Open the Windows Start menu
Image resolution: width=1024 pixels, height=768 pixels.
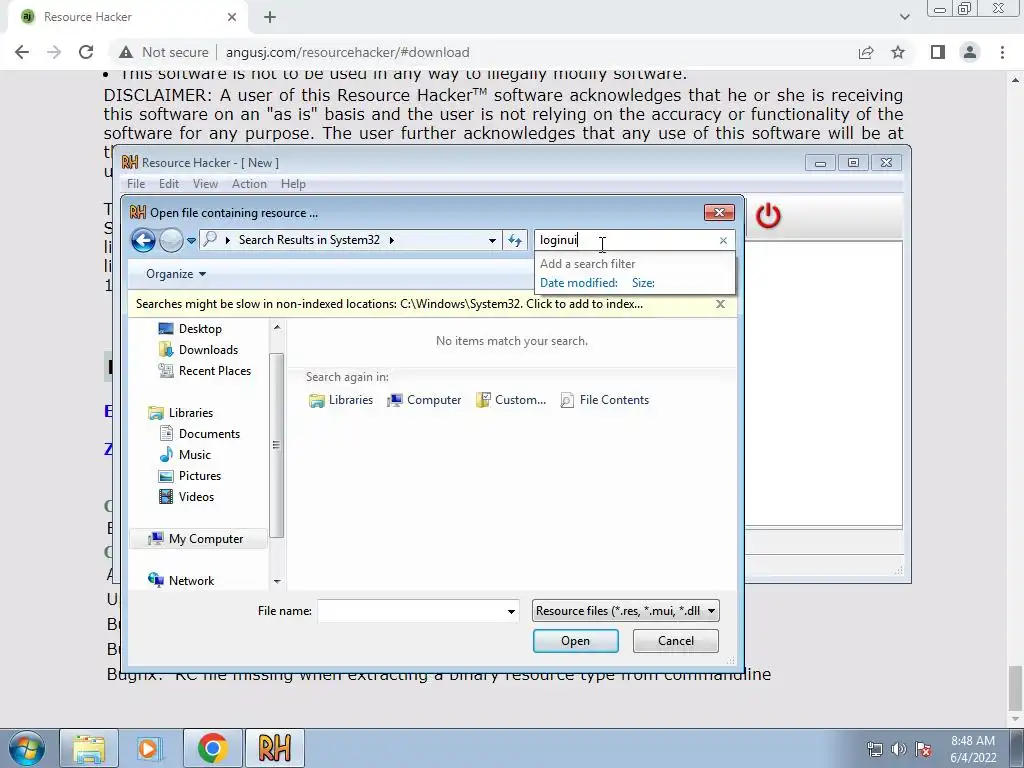(x=26, y=748)
